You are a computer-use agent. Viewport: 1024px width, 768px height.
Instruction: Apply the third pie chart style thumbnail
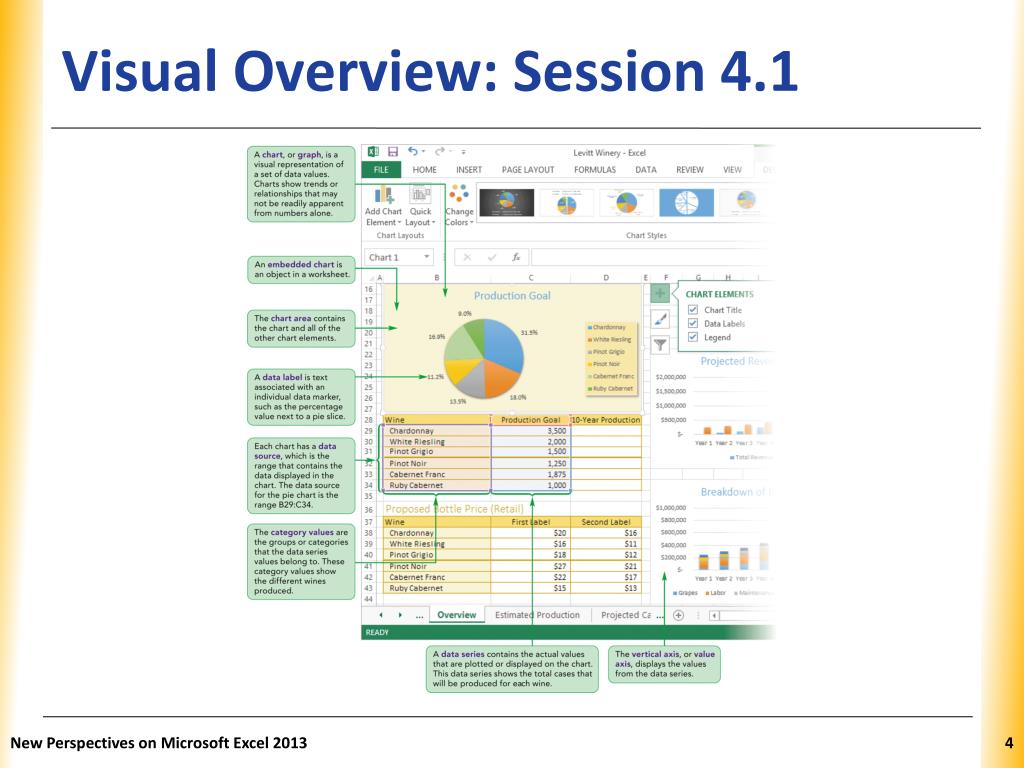coord(626,202)
